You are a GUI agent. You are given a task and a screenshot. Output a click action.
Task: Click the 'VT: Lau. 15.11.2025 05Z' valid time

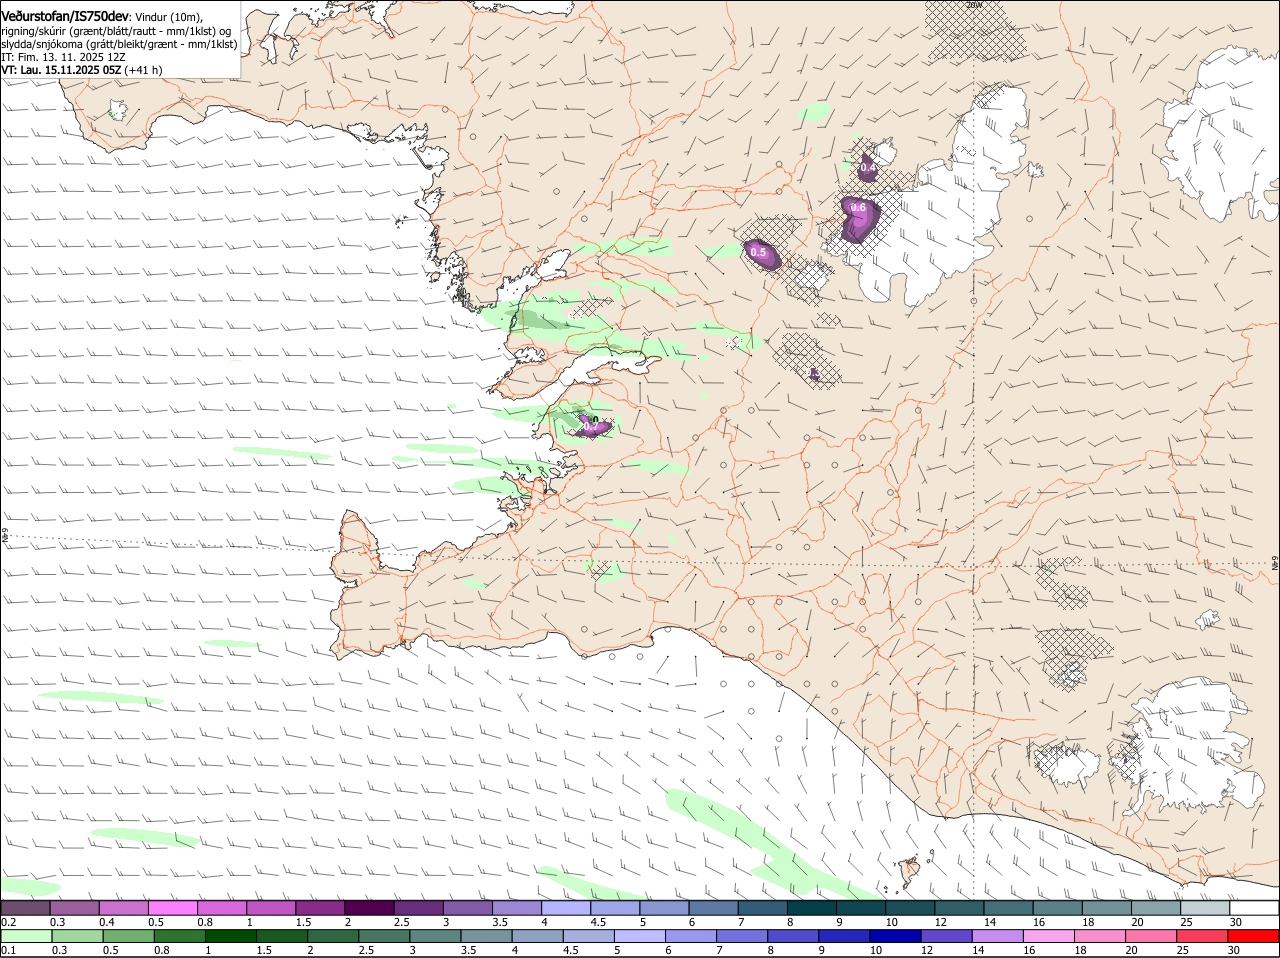[61, 70]
